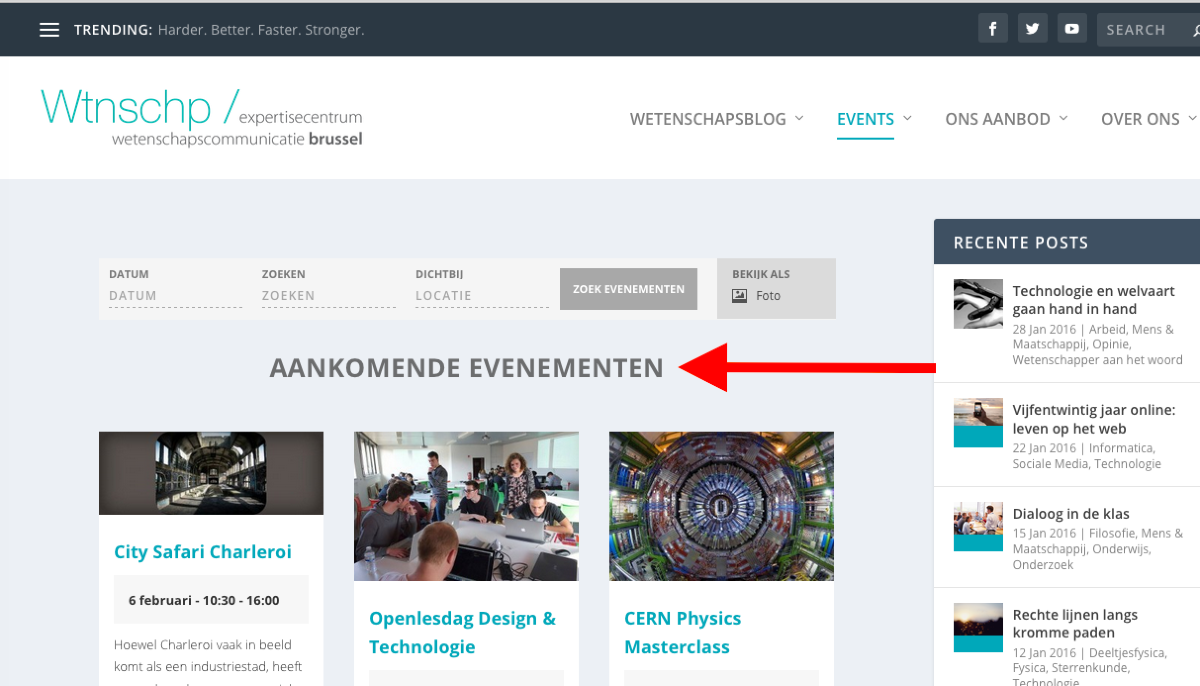Screen dimensions: 1200x686
Task: Click the Openlesdag classroom photo thumbnail
Action: (x=466, y=506)
